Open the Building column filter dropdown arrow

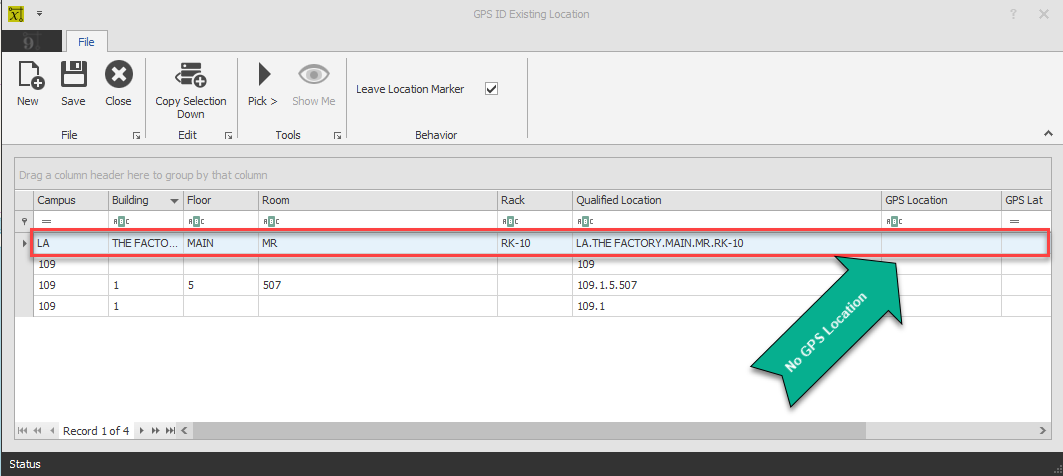(x=174, y=201)
